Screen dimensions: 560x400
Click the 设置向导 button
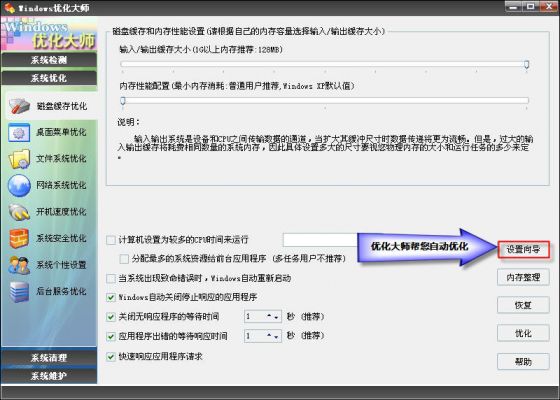click(x=523, y=250)
